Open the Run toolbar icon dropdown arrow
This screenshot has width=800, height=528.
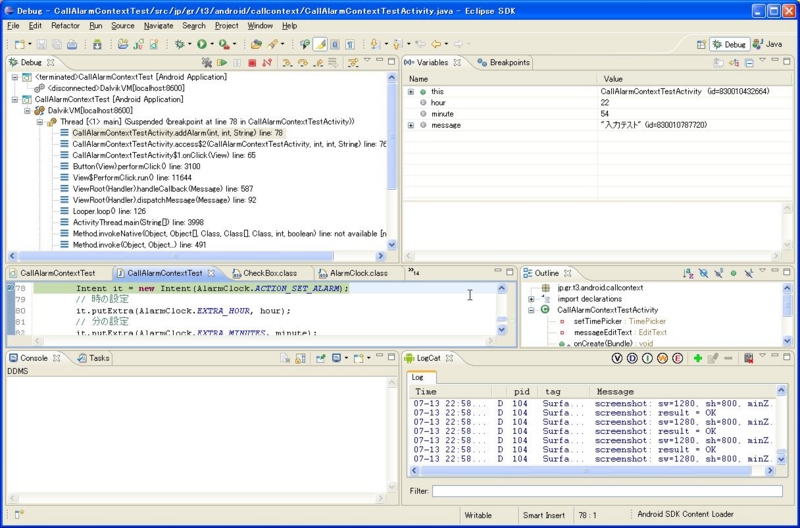pos(212,44)
